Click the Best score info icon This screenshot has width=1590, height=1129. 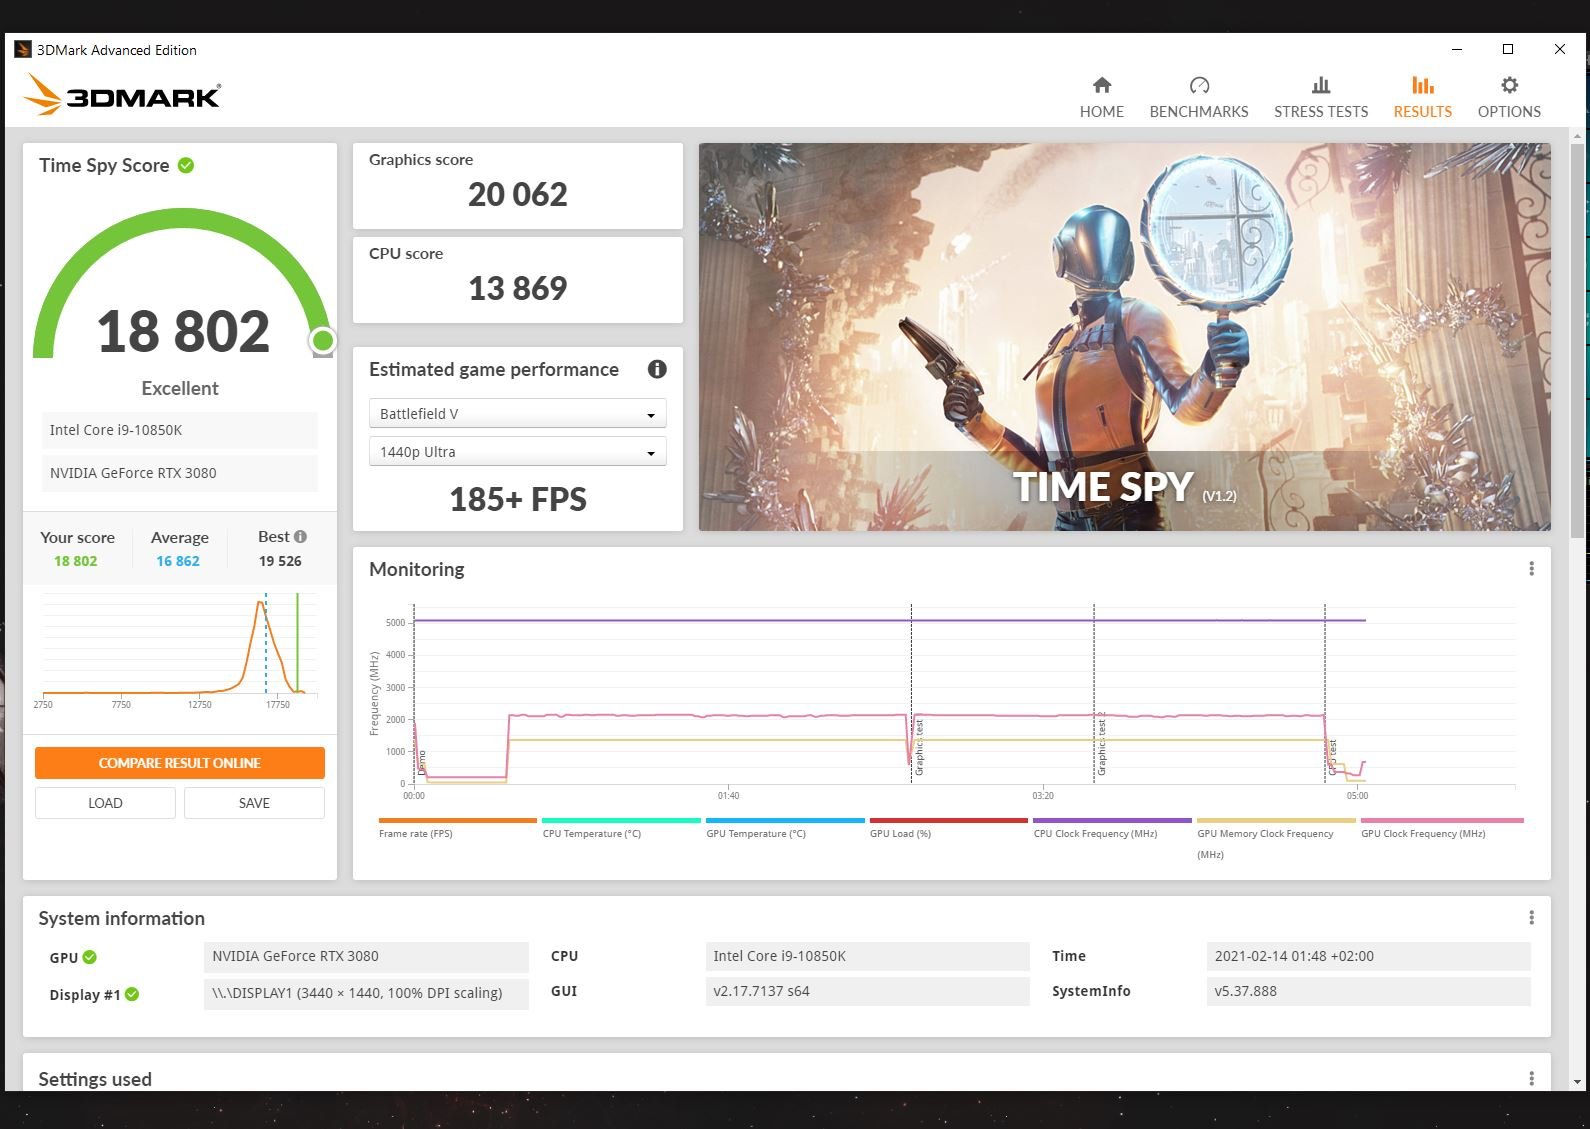tap(300, 536)
